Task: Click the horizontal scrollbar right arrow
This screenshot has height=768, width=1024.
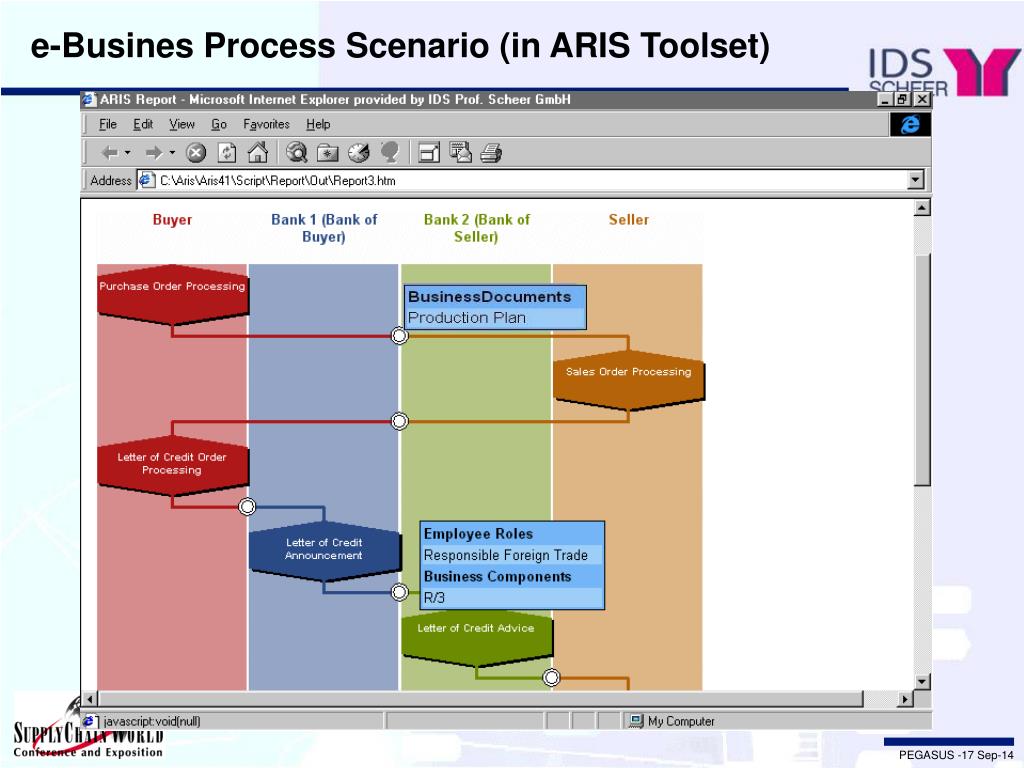Action: click(905, 699)
